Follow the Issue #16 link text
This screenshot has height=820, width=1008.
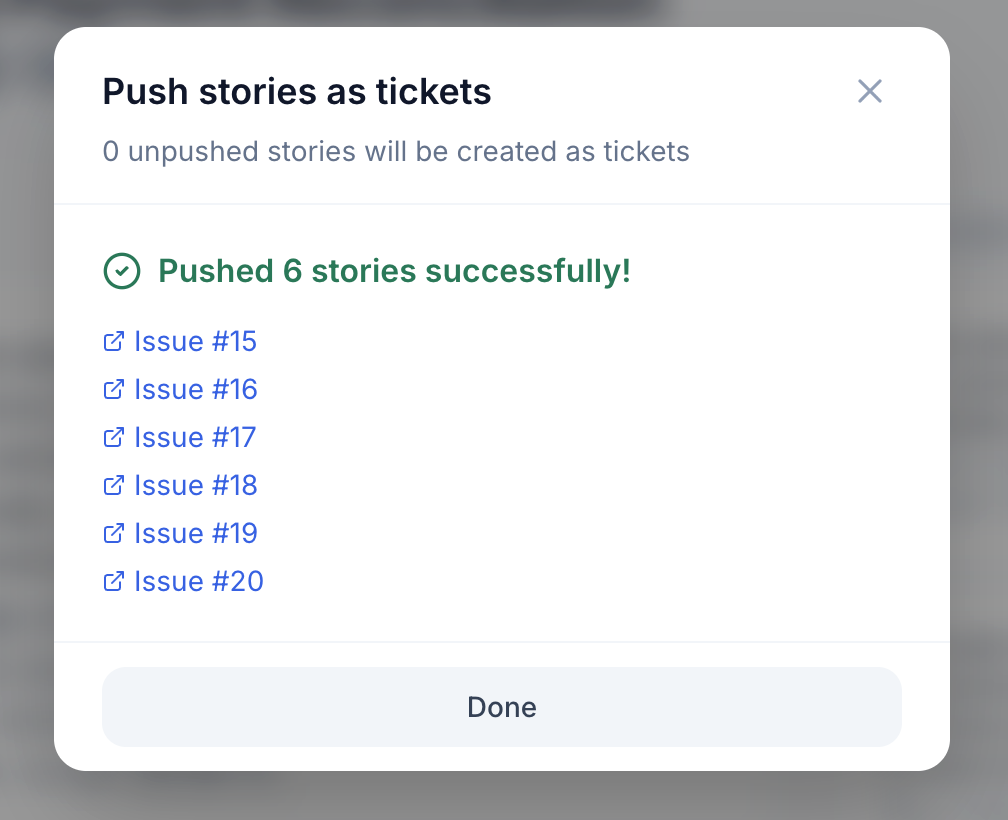coord(196,390)
